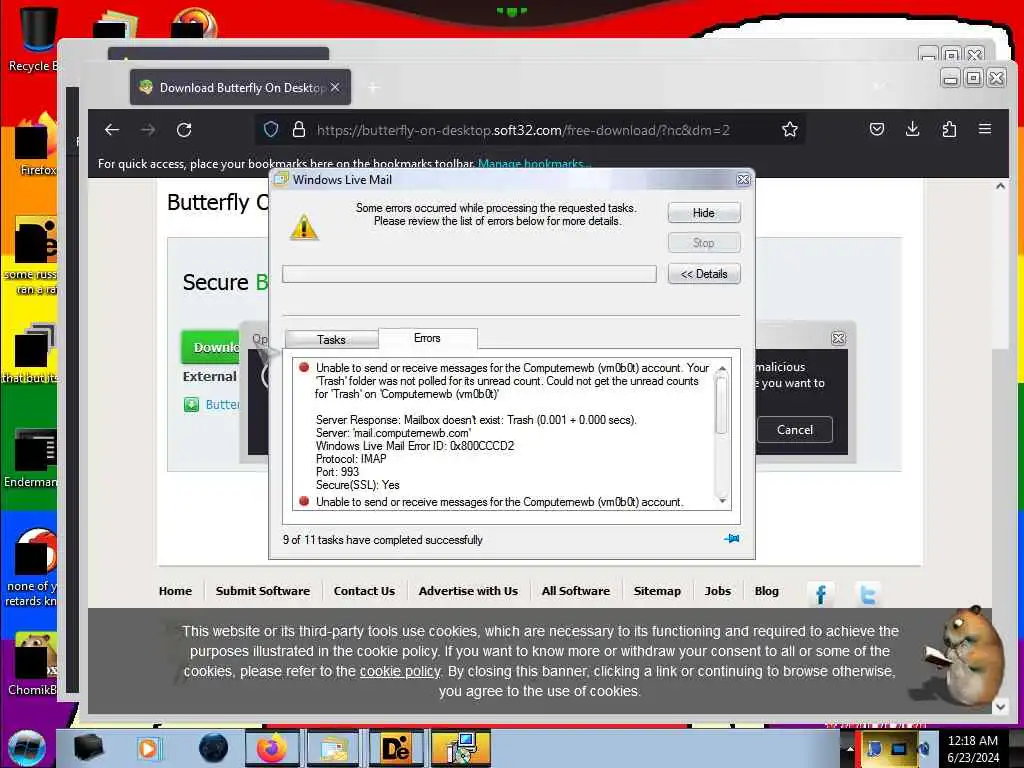Open the Pocket save icon
The width and height of the screenshot is (1024, 768).
coord(877,129)
